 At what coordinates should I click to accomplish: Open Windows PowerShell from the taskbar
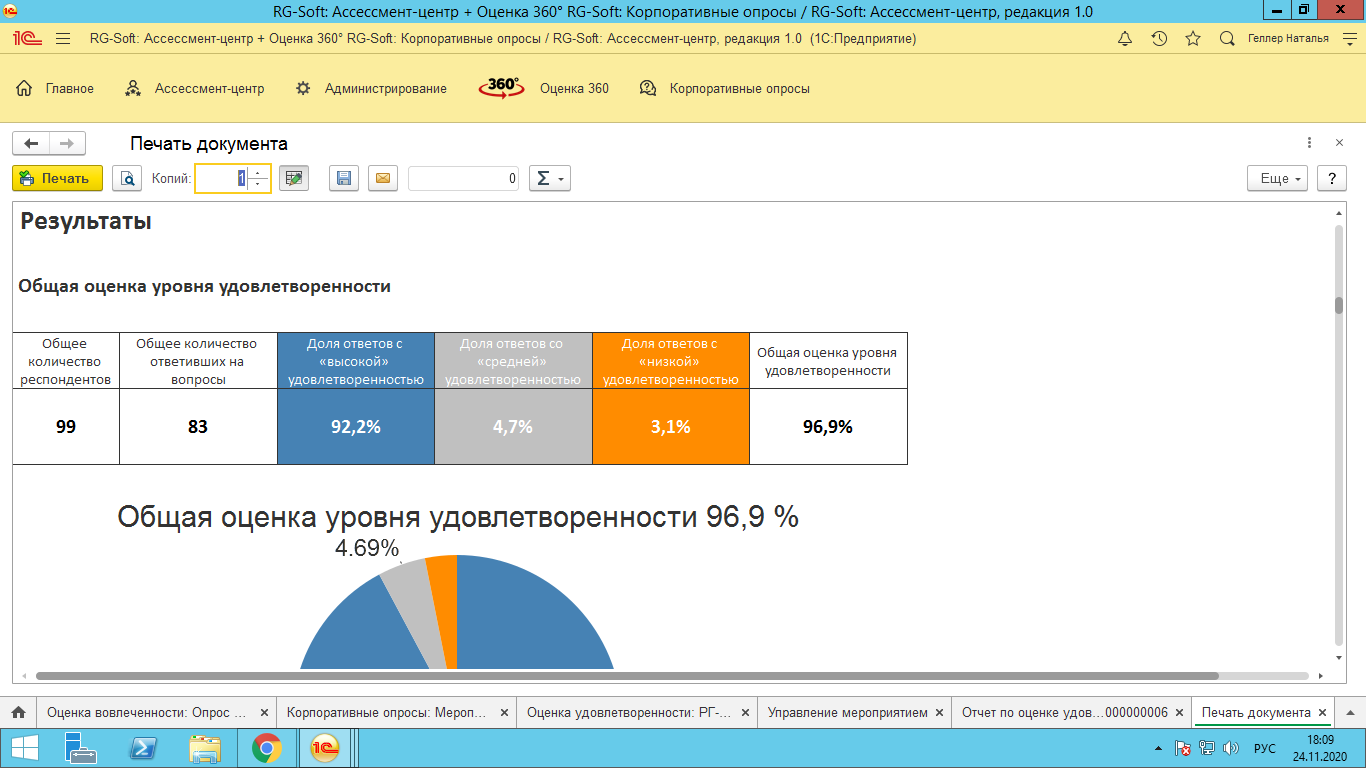[x=145, y=748]
